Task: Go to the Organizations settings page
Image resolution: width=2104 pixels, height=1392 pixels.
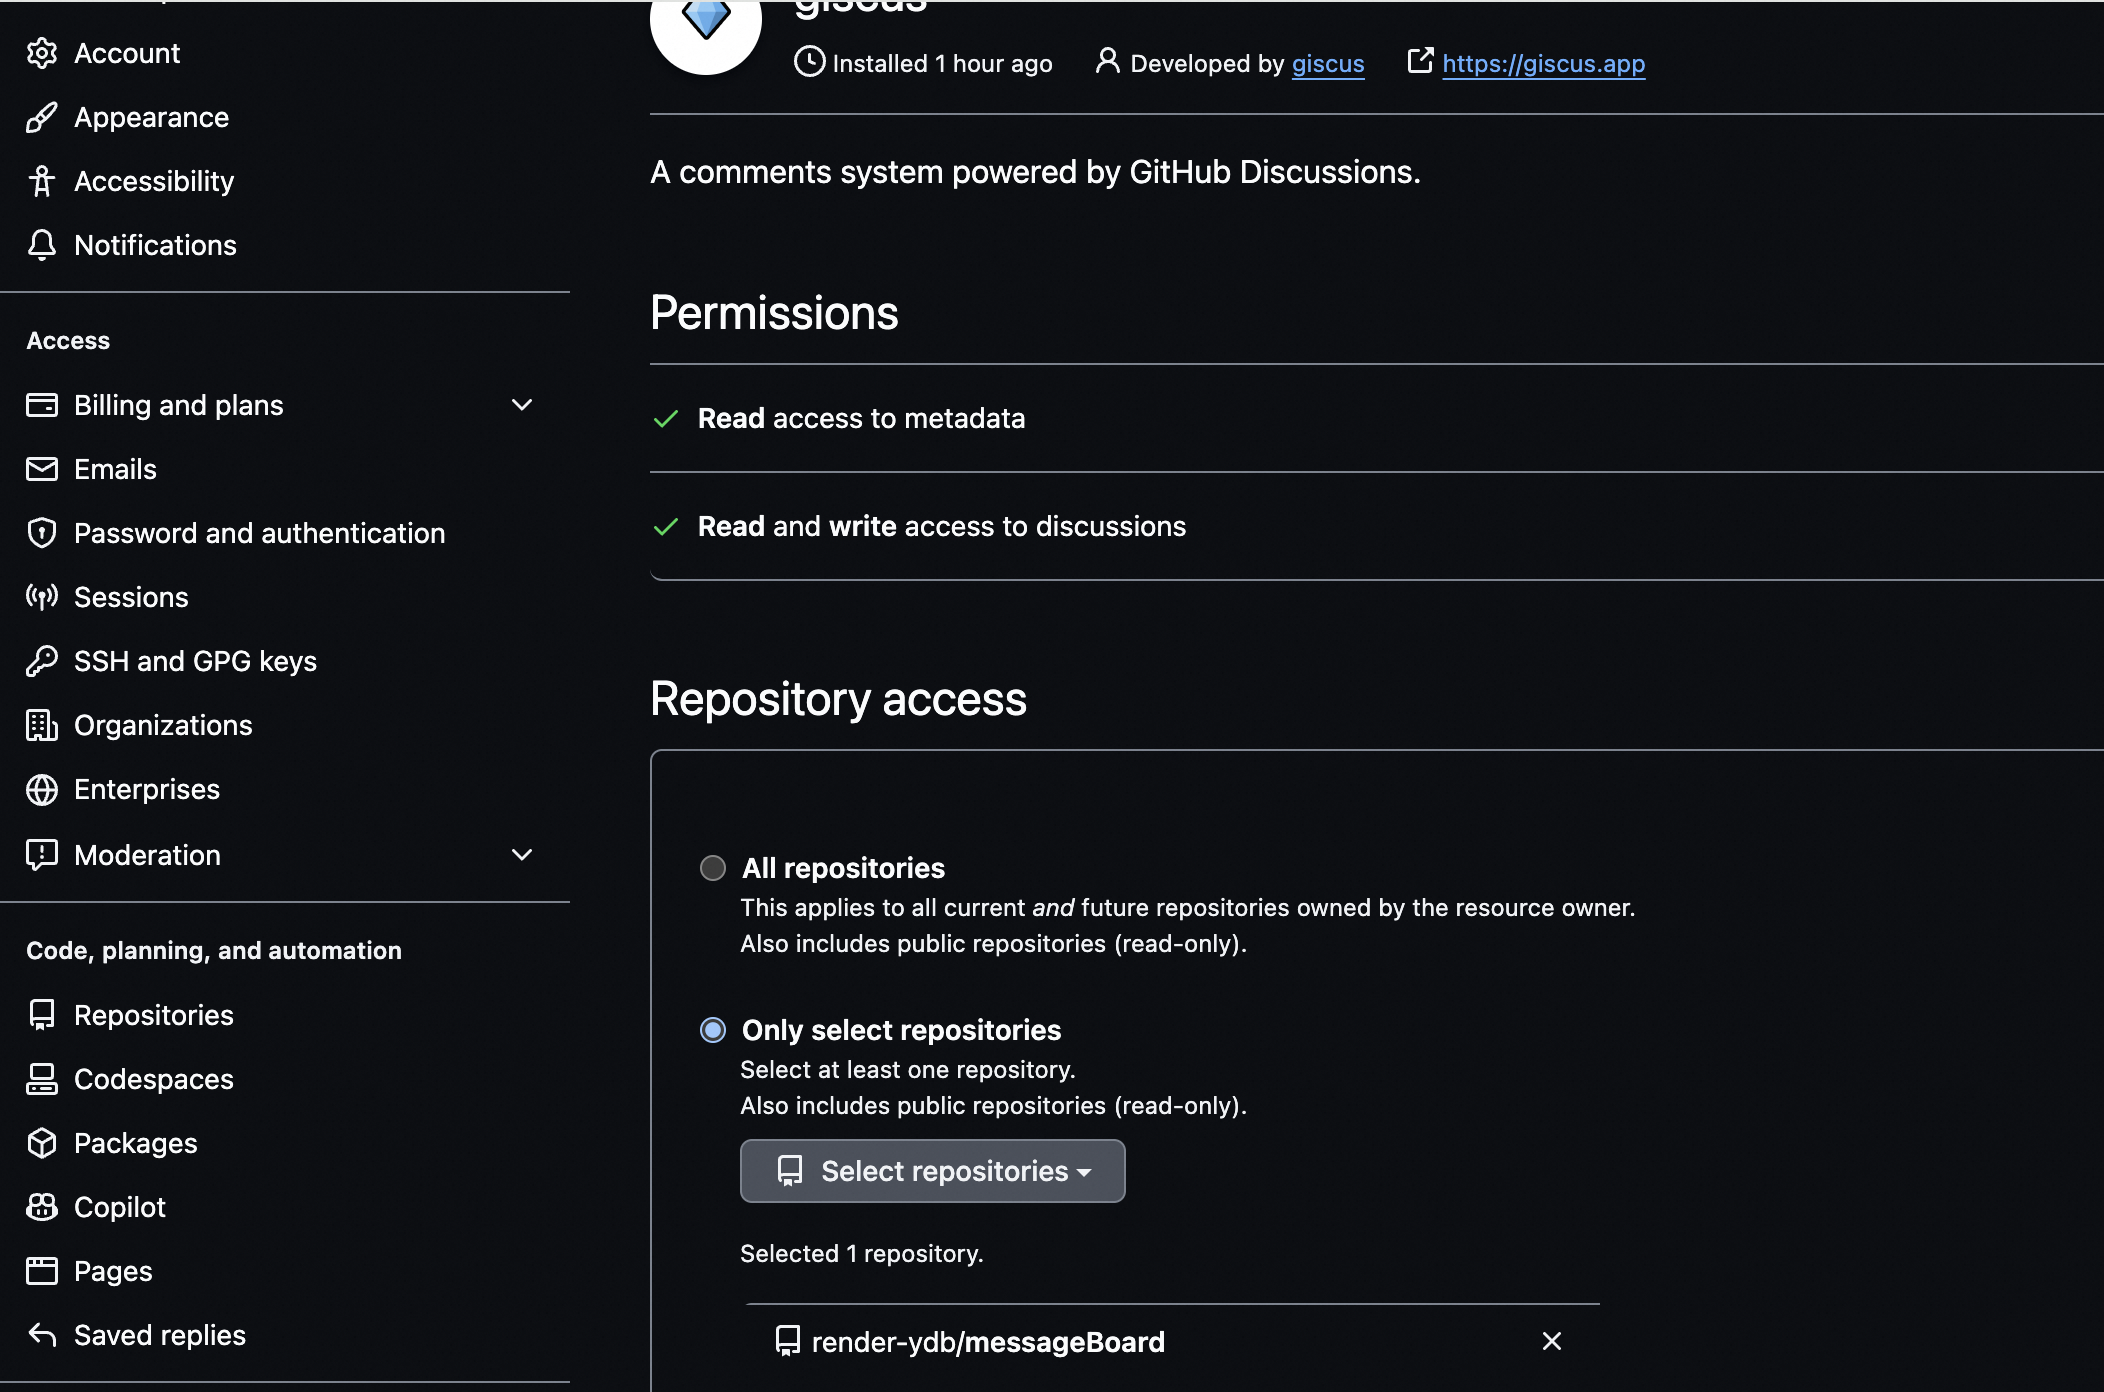Action: (163, 725)
